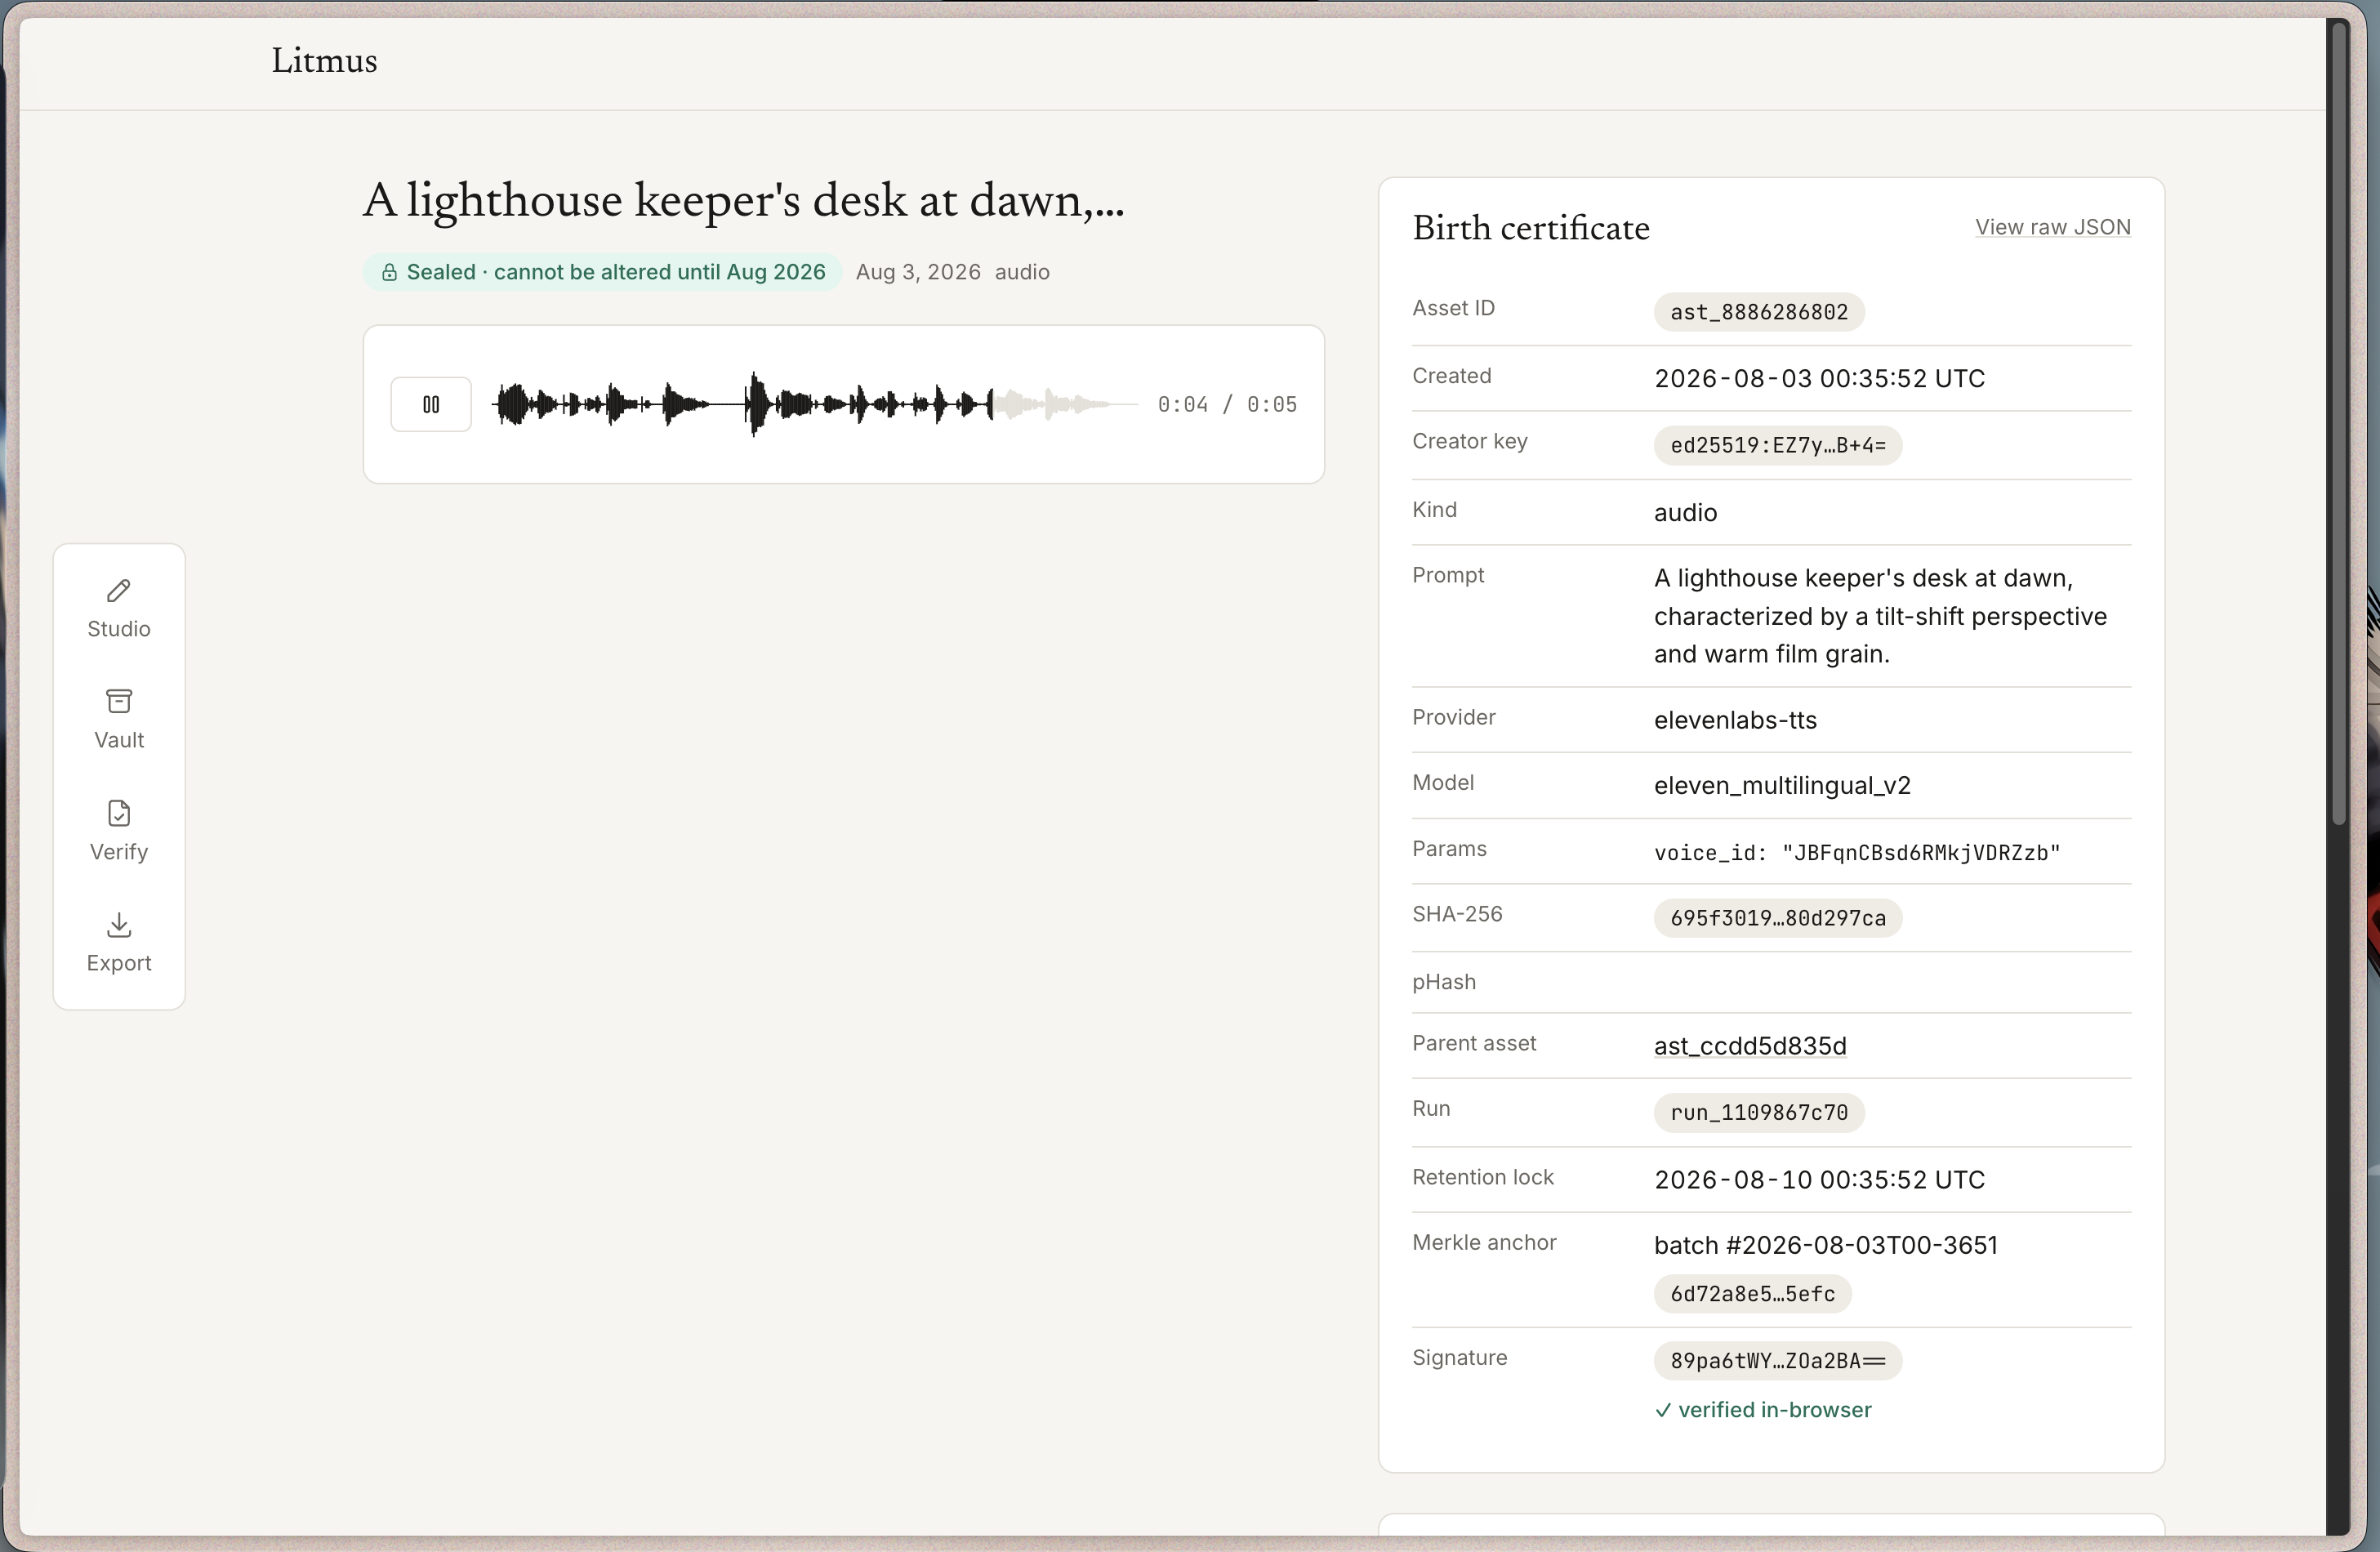Click the Sealed status badge
Screen dimensions: 2380x1552
point(602,272)
